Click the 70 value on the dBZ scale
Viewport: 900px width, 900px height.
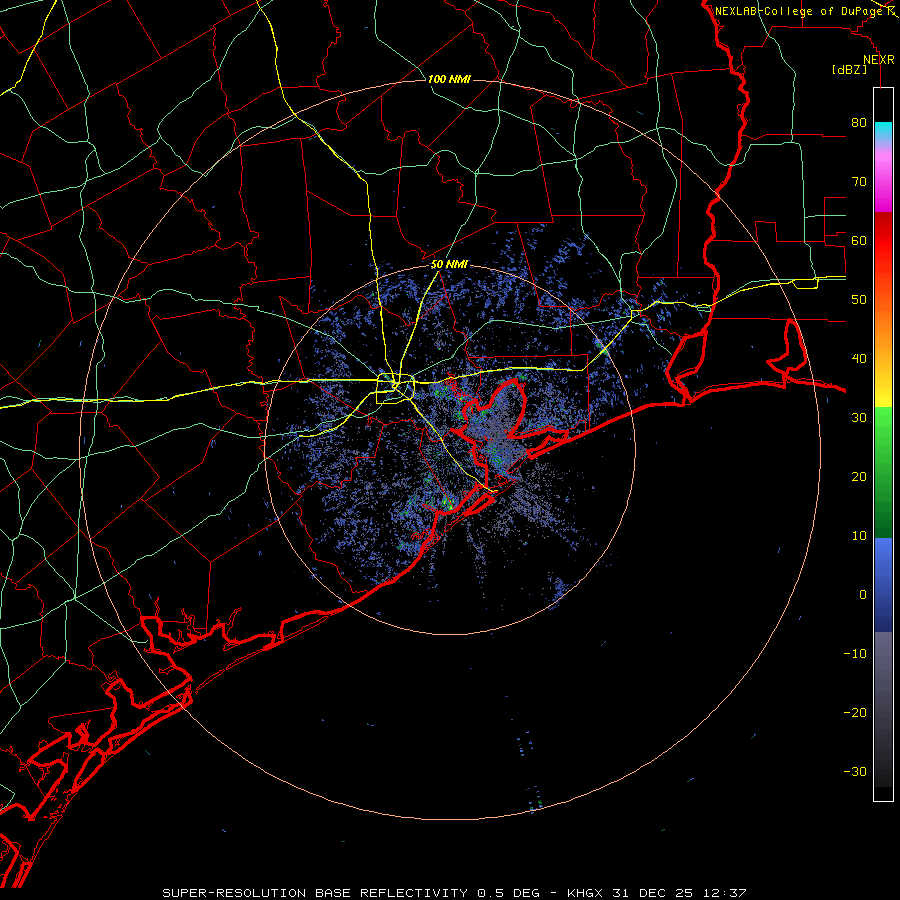pos(859,182)
